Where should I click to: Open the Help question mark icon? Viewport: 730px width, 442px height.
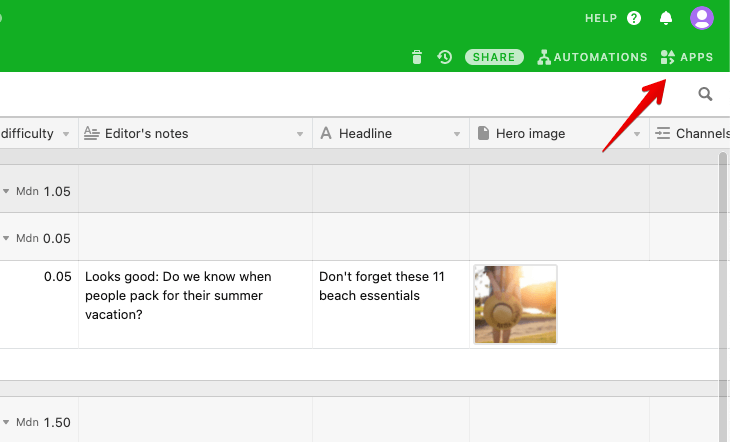tap(634, 18)
